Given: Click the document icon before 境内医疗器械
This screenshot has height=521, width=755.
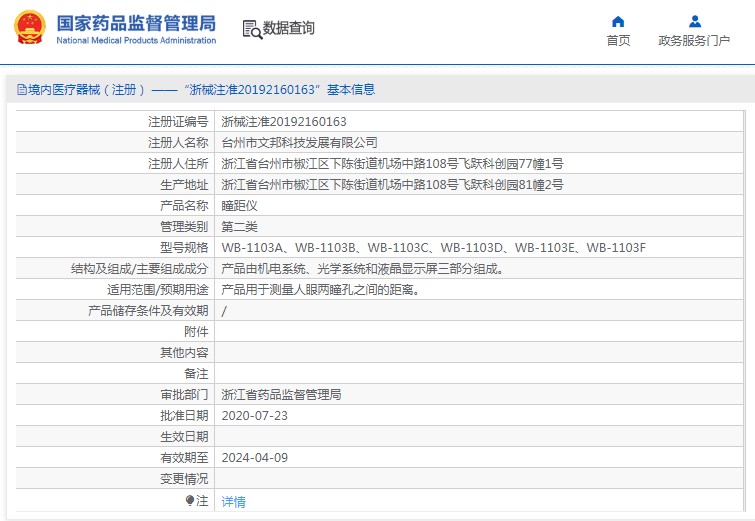Looking at the screenshot, I should click(x=21, y=90).
